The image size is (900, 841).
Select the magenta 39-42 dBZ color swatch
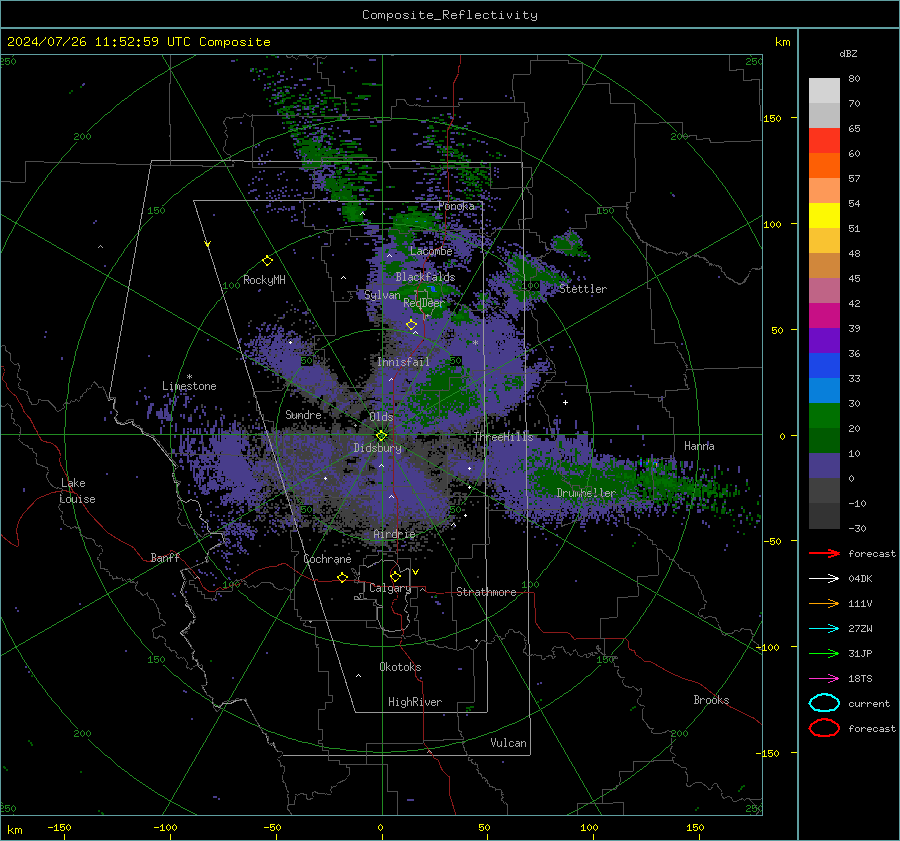point(824,316)
